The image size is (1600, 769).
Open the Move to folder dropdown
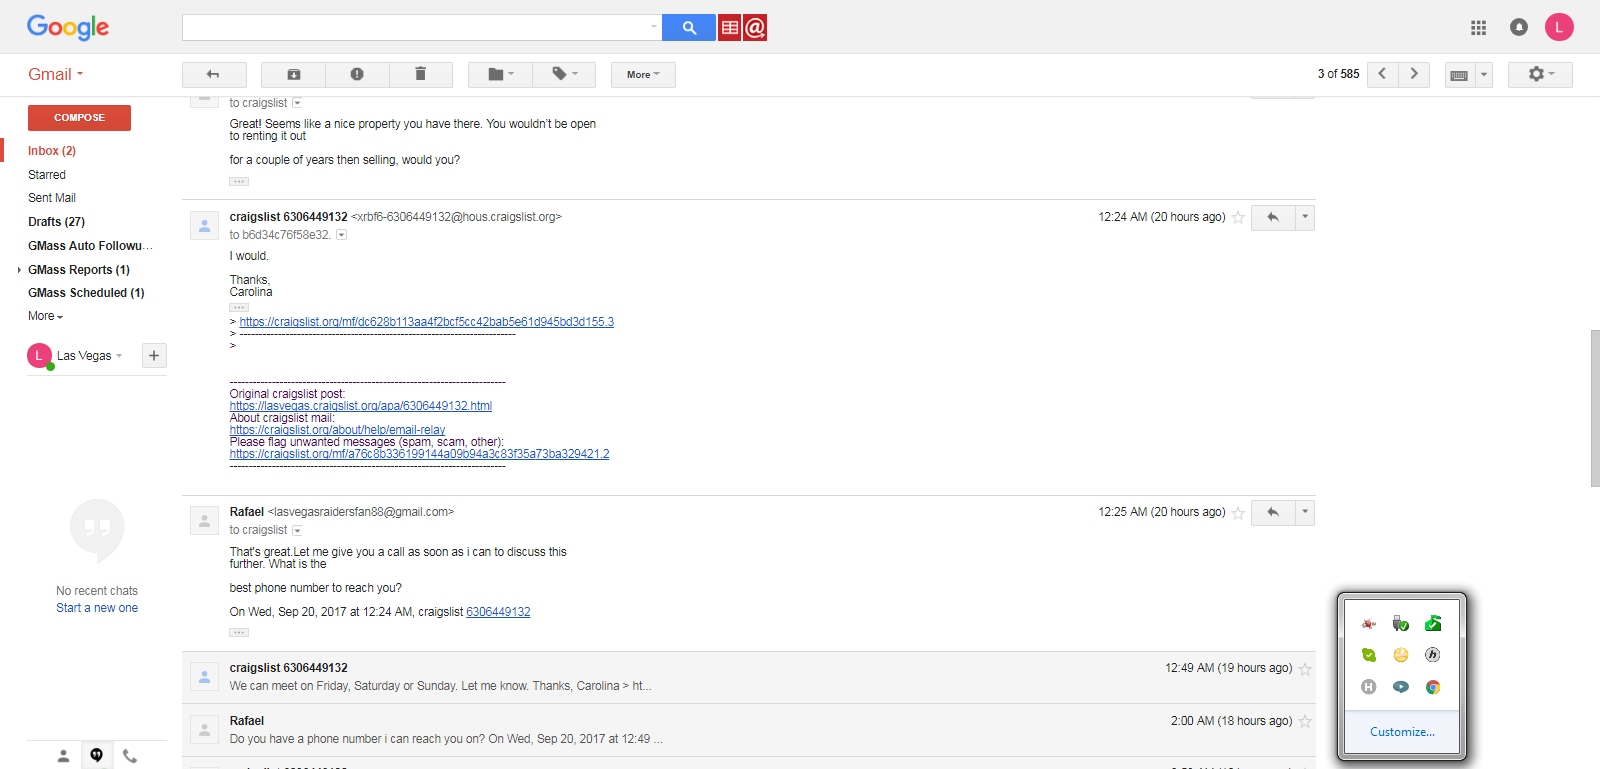point(500,75)
